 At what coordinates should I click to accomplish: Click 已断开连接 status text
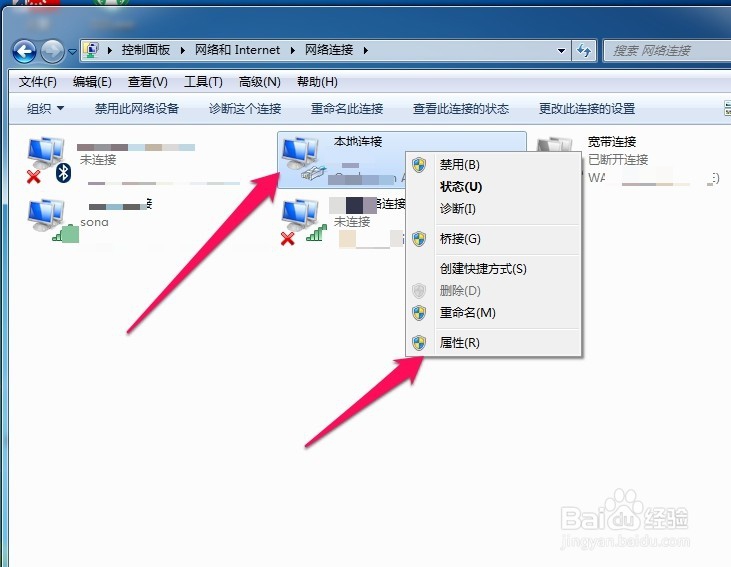click(618, 160)
